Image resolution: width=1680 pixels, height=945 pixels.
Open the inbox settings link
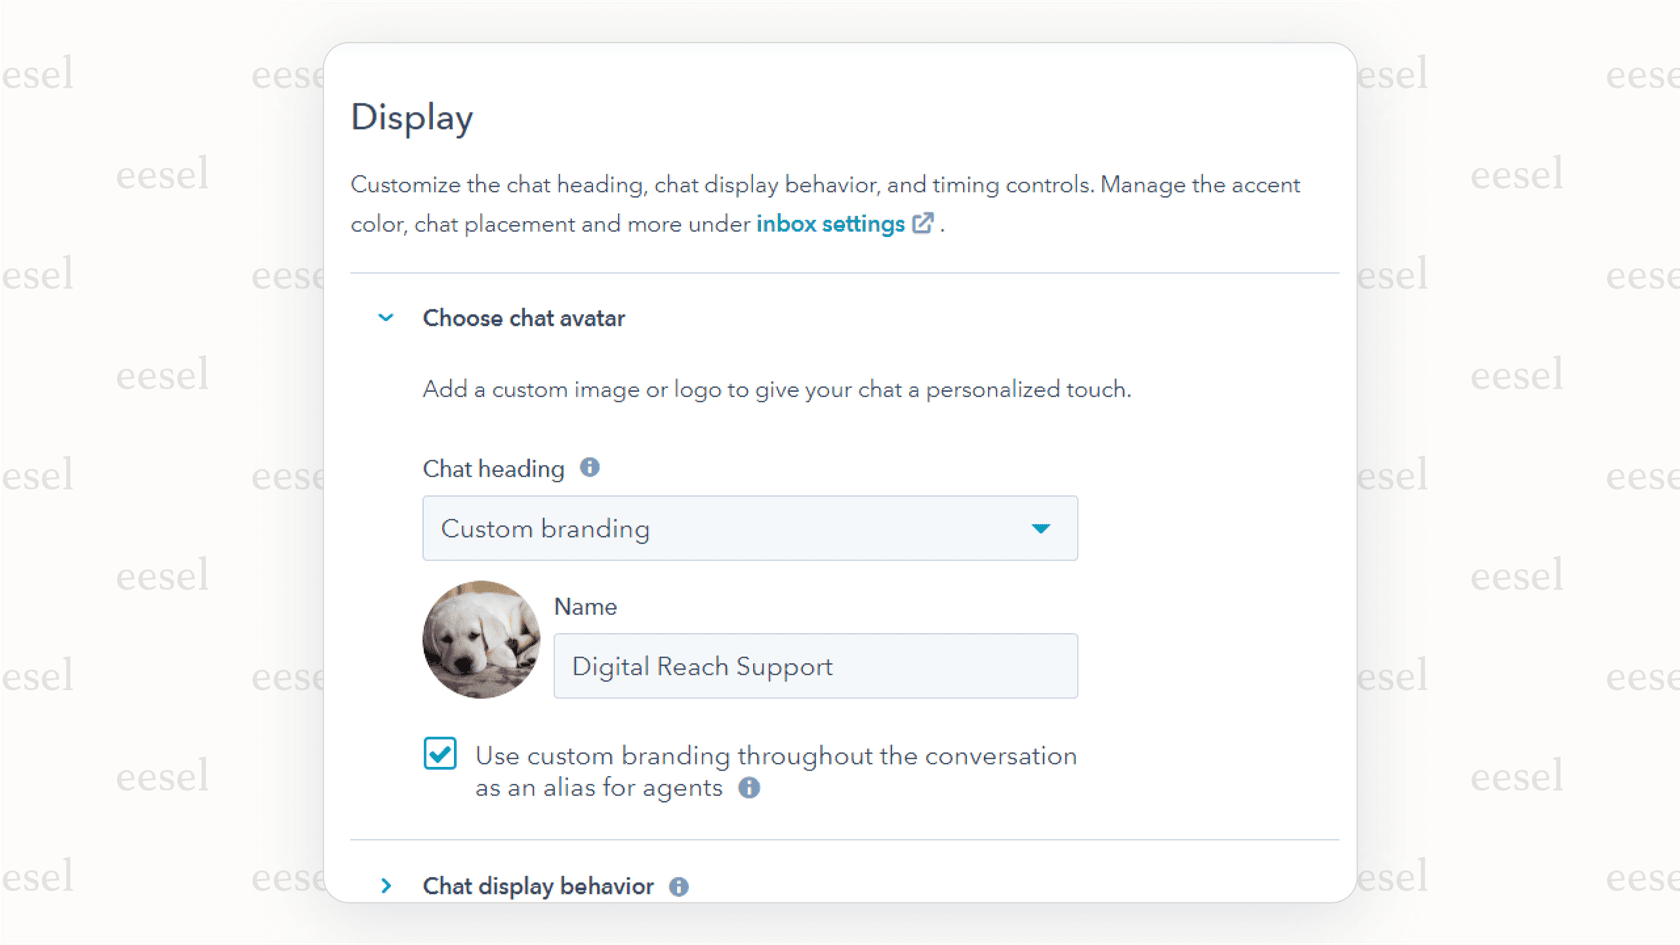coord(830,223)
